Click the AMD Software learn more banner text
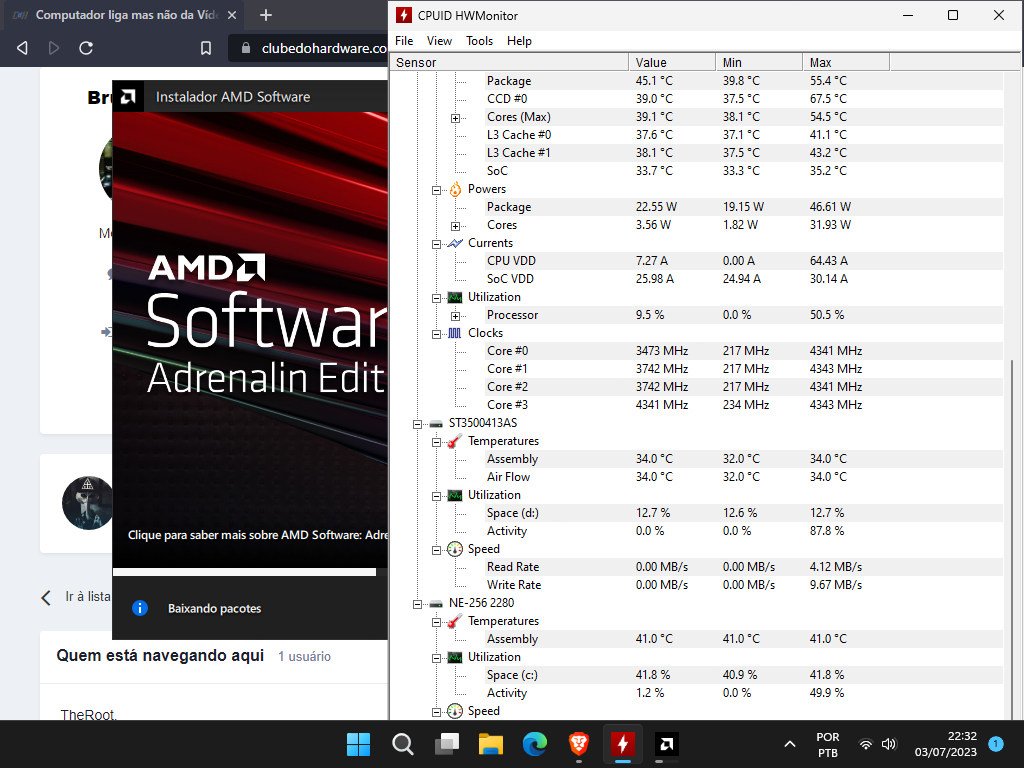Viewport: 1024px width, 768px height. [257, 535]
